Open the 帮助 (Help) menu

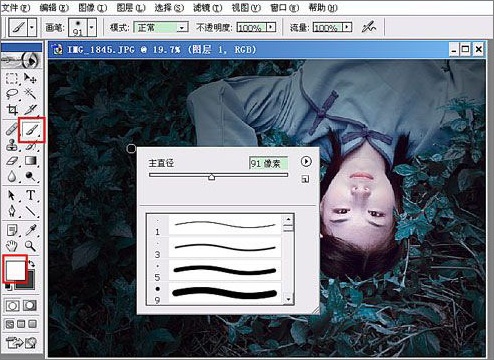point(323,8)
